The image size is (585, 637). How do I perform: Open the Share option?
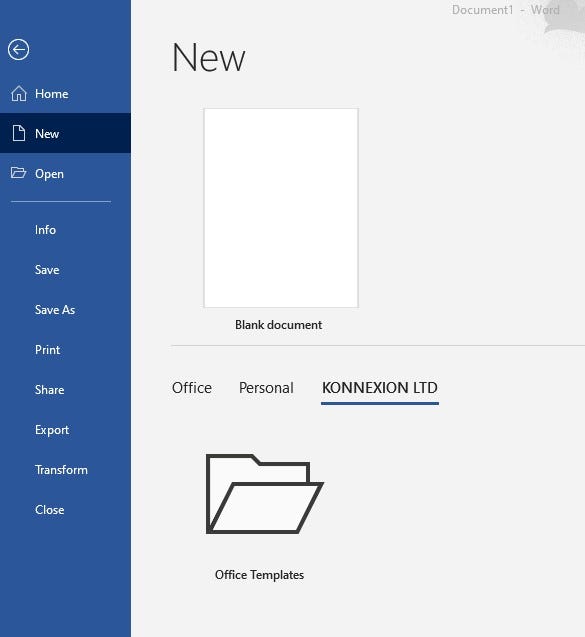[x=65, y=390]
